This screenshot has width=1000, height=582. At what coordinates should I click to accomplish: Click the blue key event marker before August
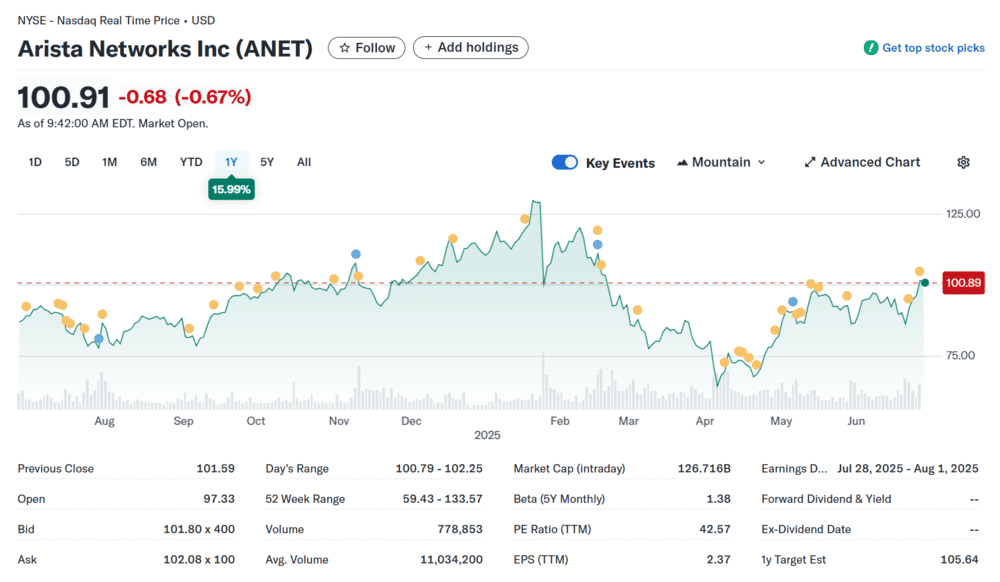[98, 338]
